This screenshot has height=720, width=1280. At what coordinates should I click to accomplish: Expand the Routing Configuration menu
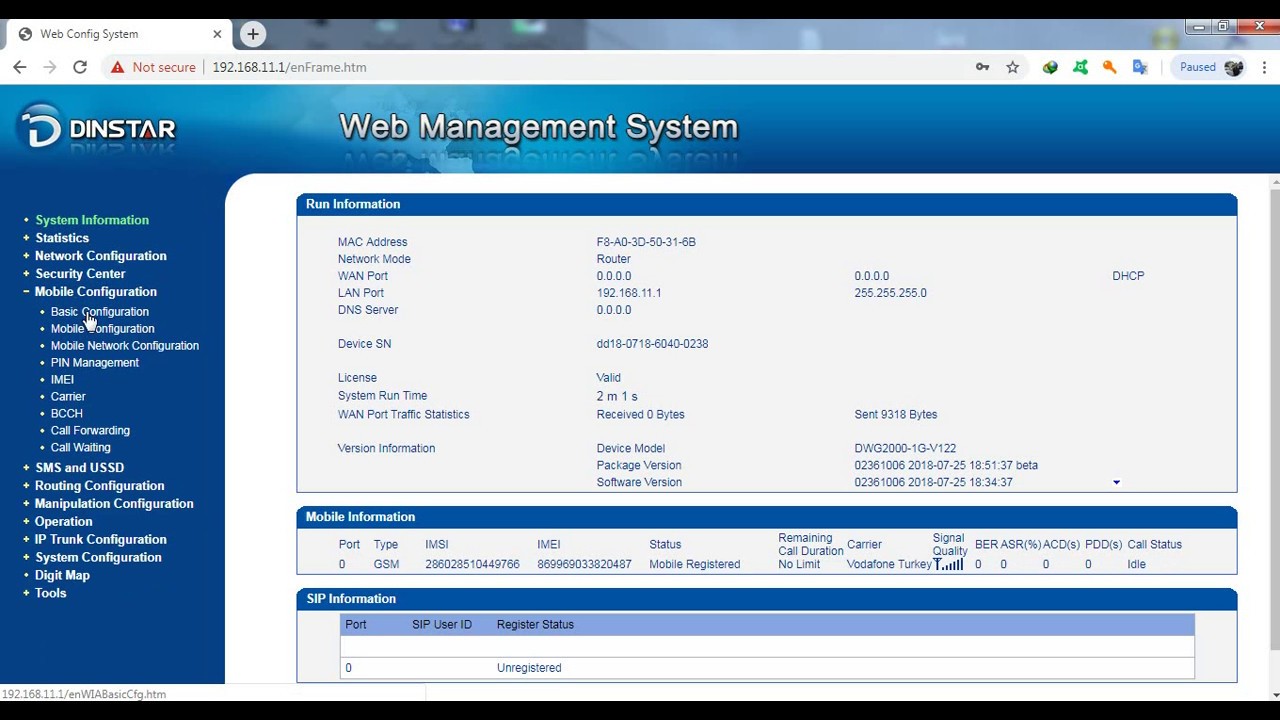pyautogui.click(x=99, y=486)
